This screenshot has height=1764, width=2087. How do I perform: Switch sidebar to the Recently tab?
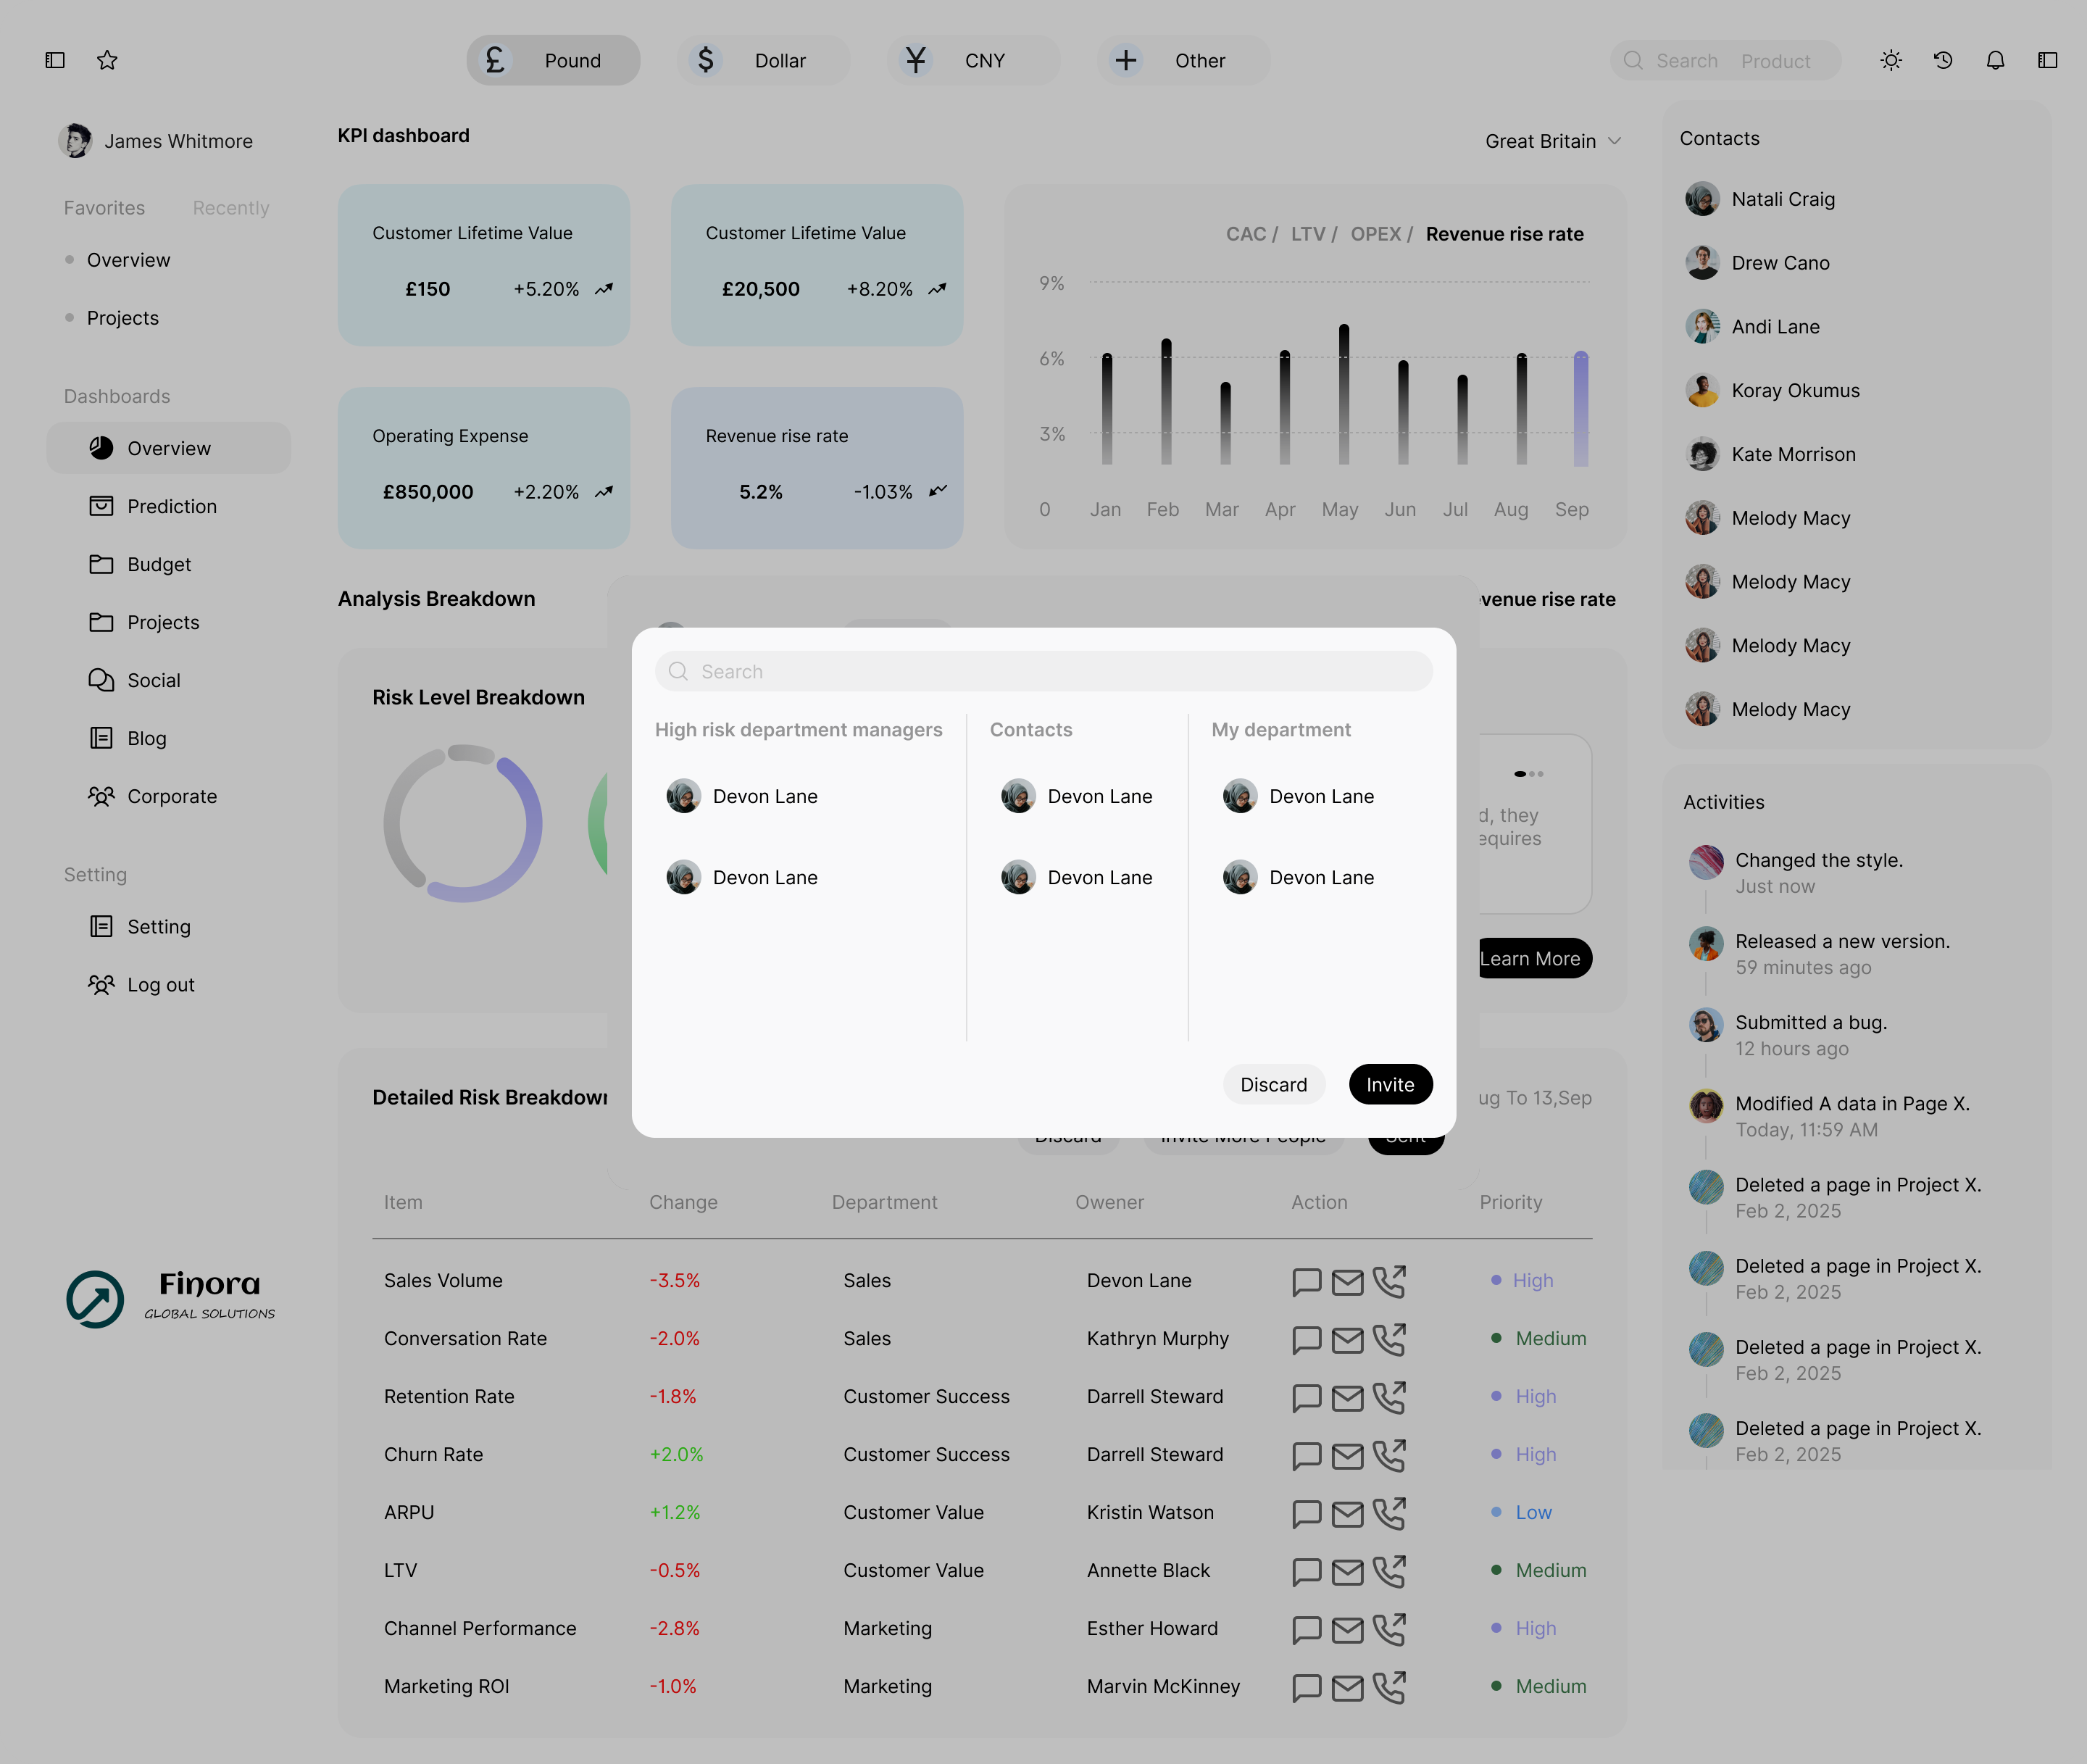coord(231,208)
